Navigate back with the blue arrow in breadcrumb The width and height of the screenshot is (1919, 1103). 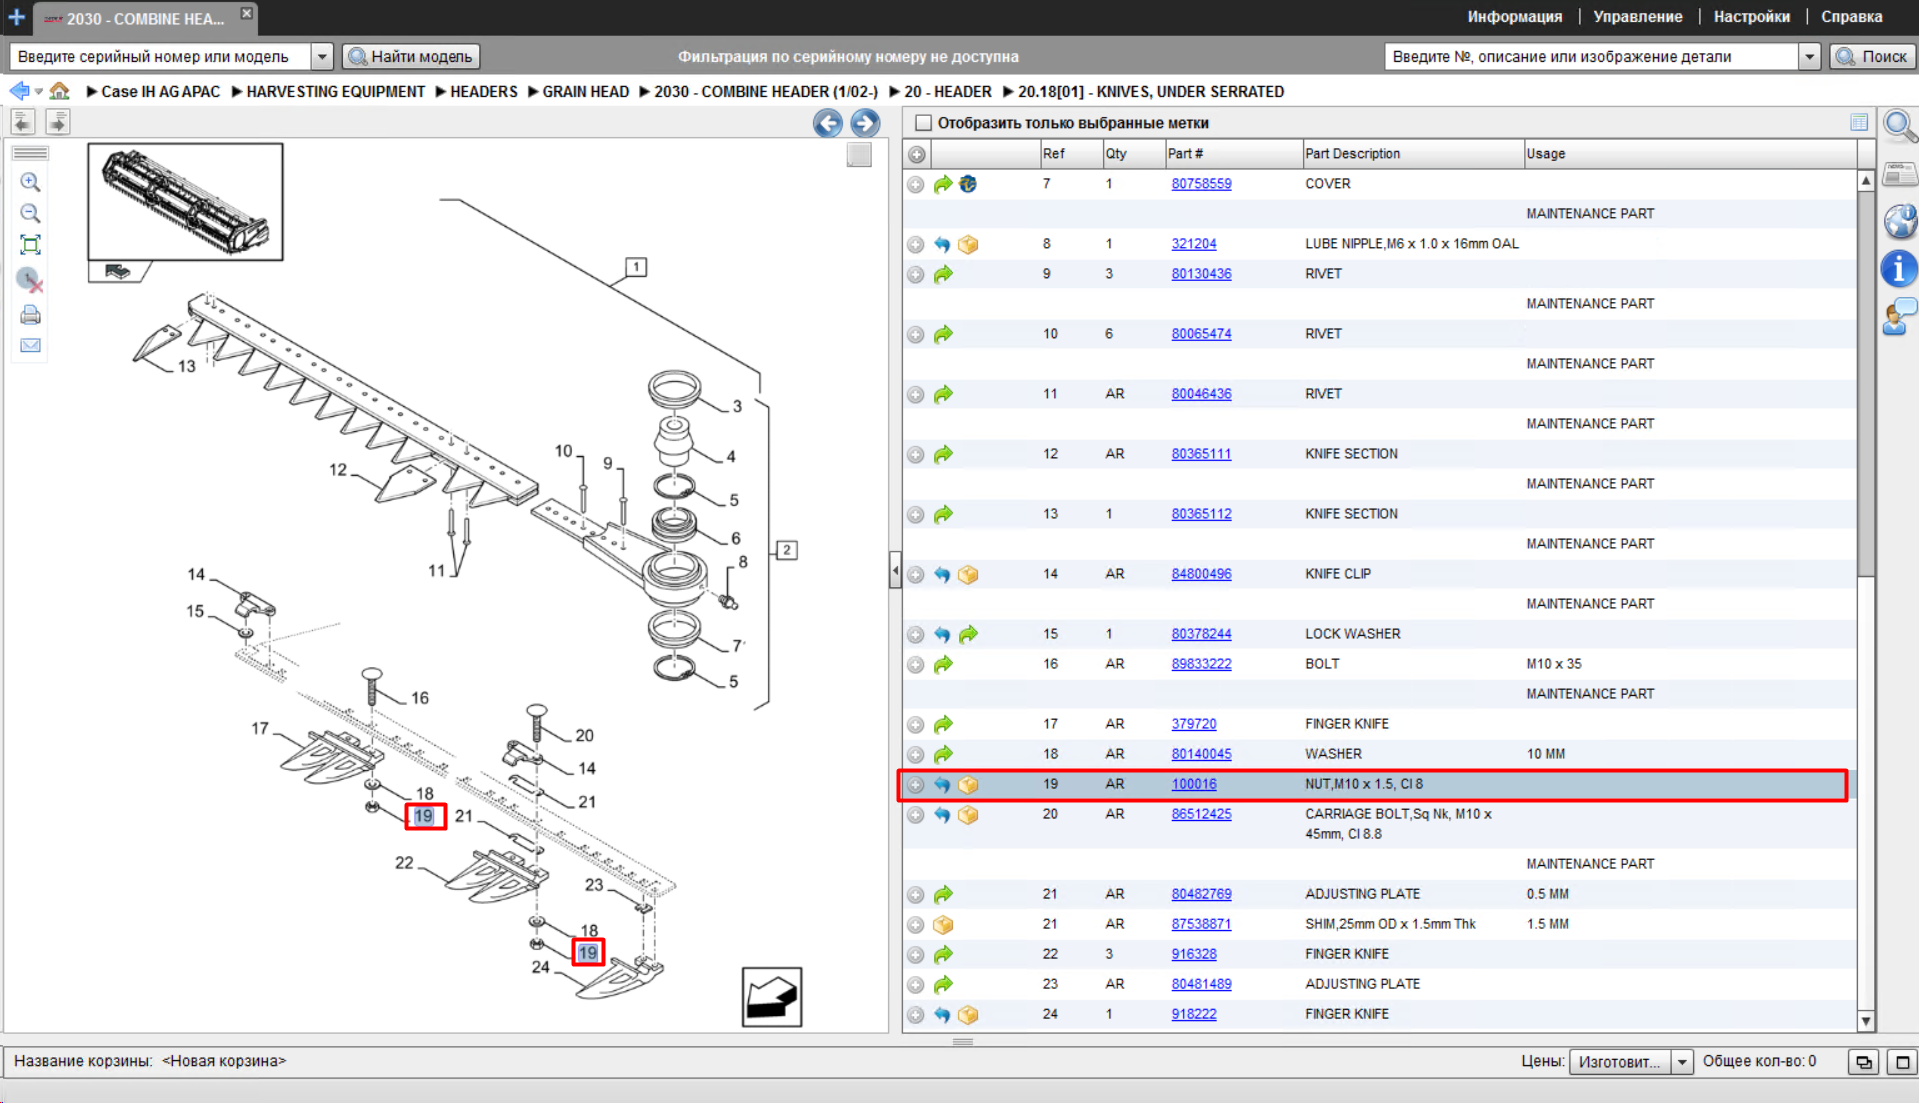(x=19, y=91)
